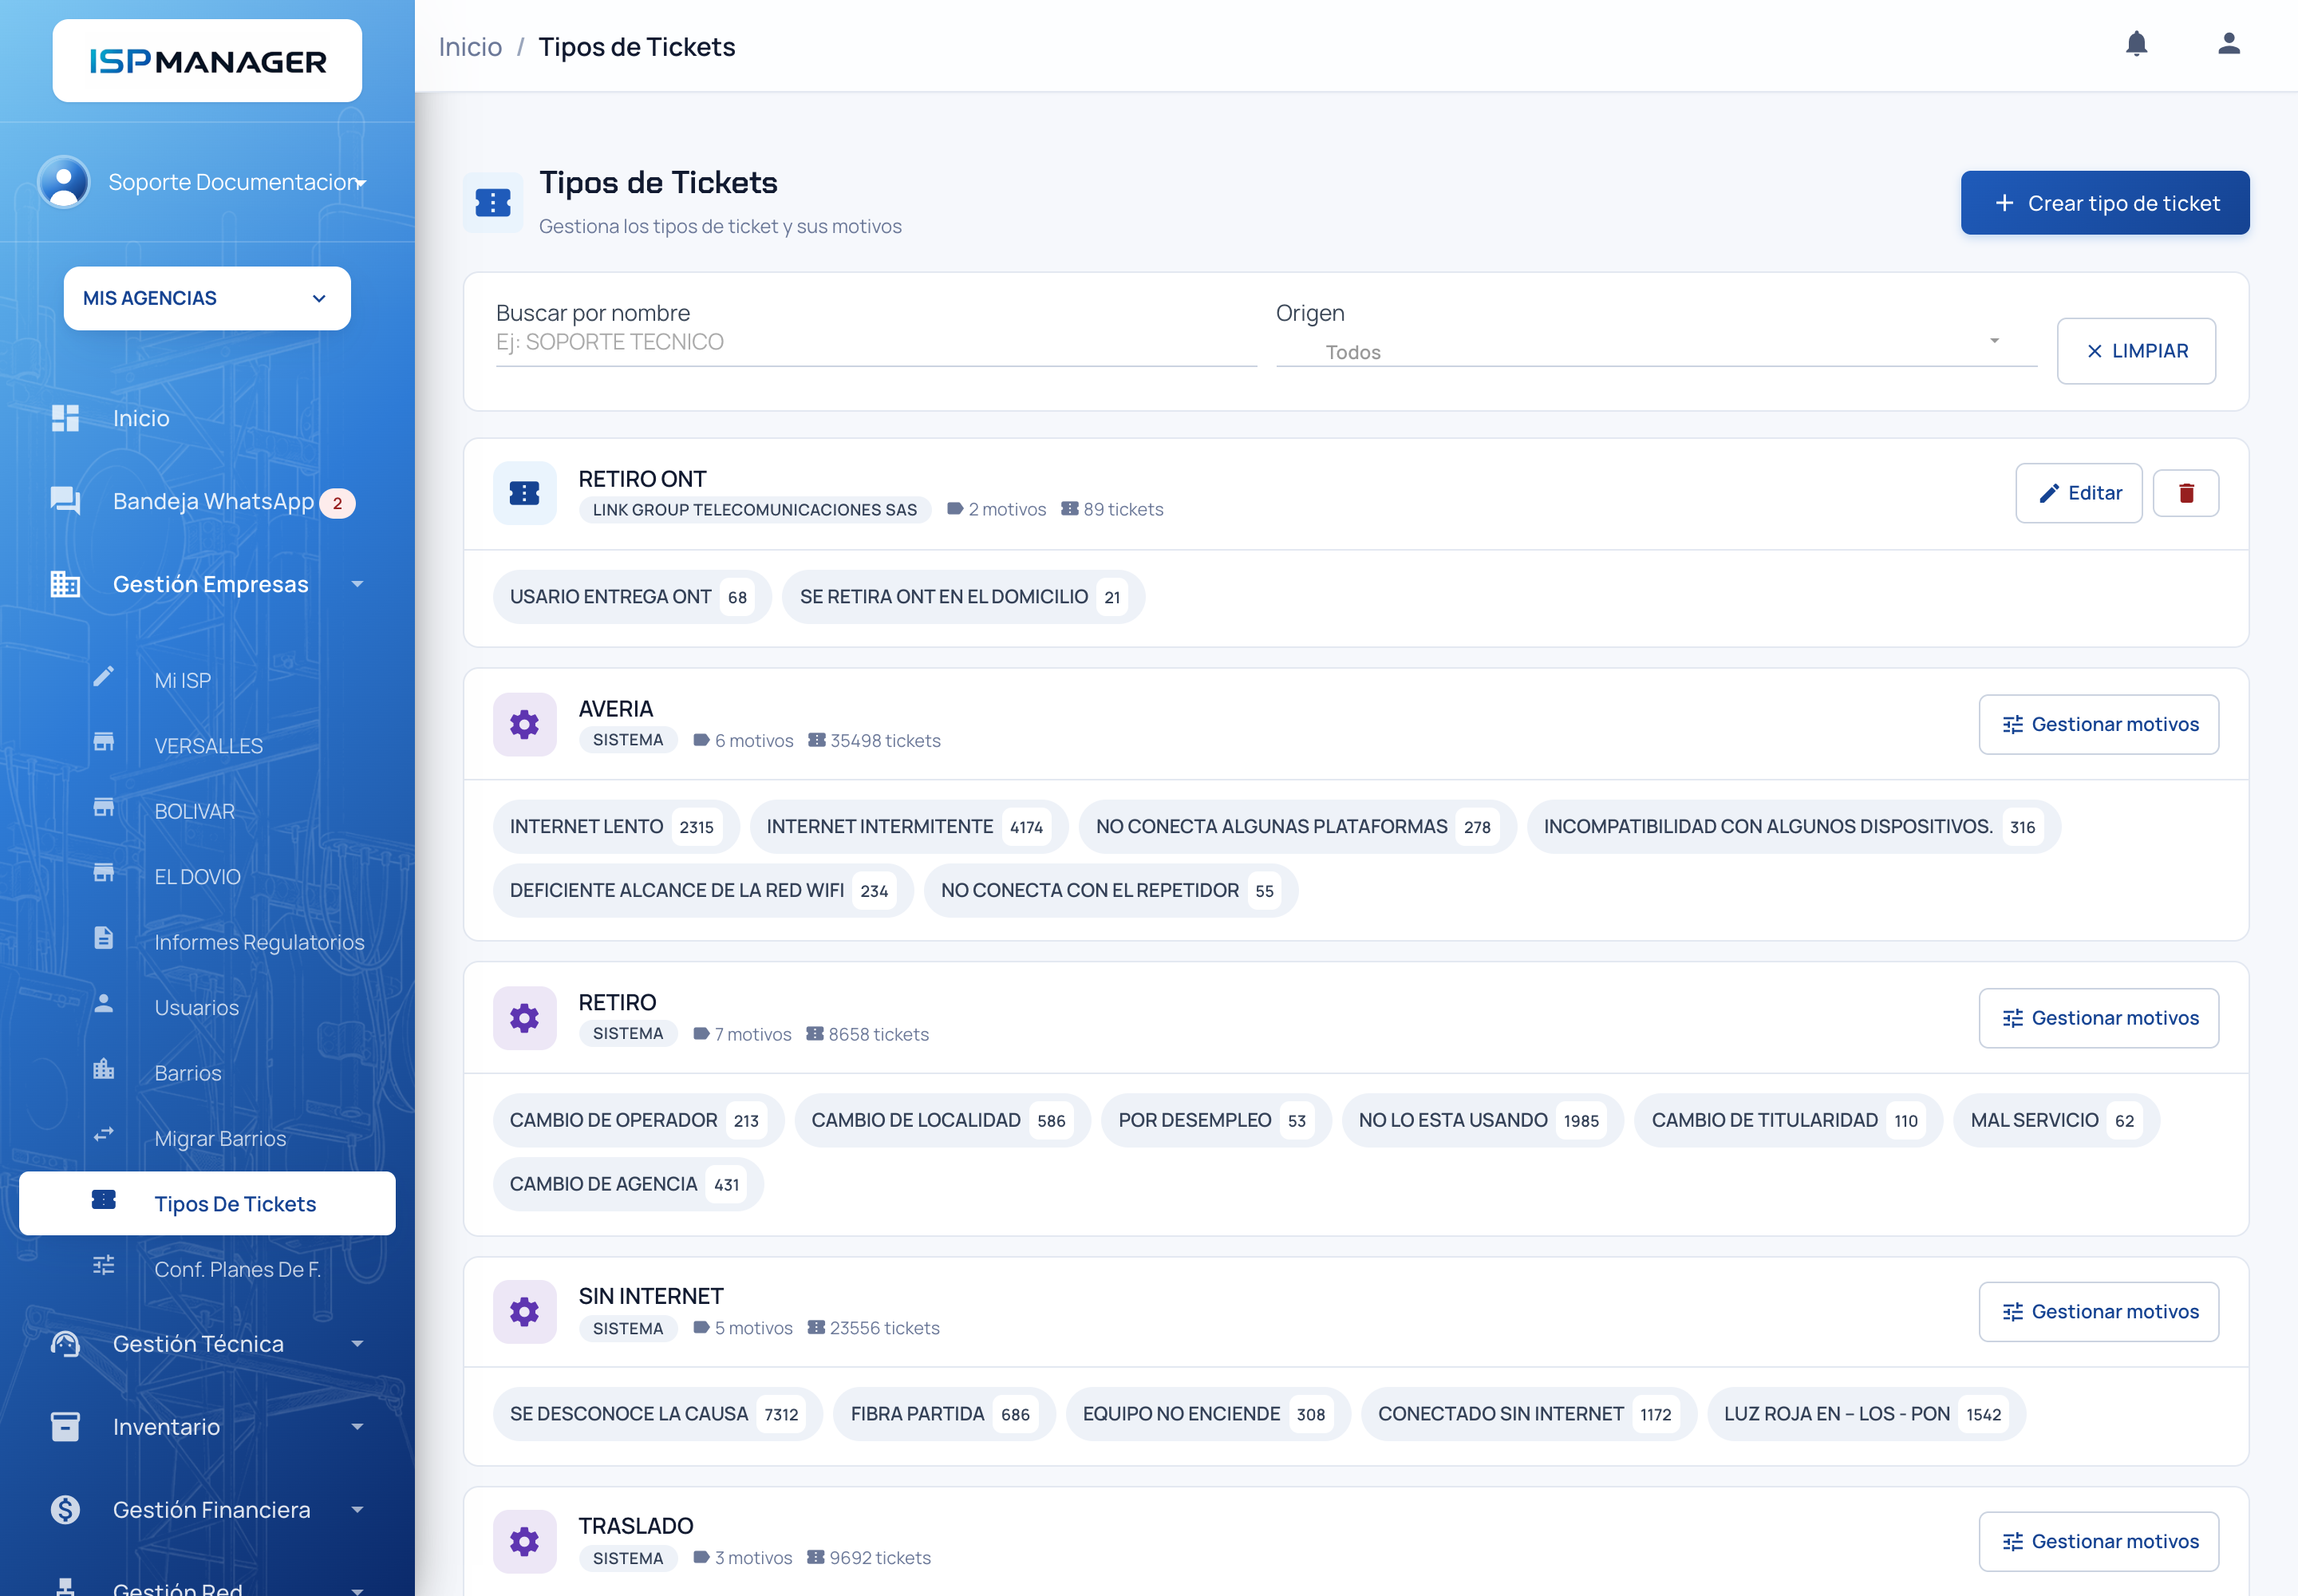The height and width of the screenshot is (1596, 2298).
Task: Open the notifications bell icon
Action: (x=2136, y=44)
